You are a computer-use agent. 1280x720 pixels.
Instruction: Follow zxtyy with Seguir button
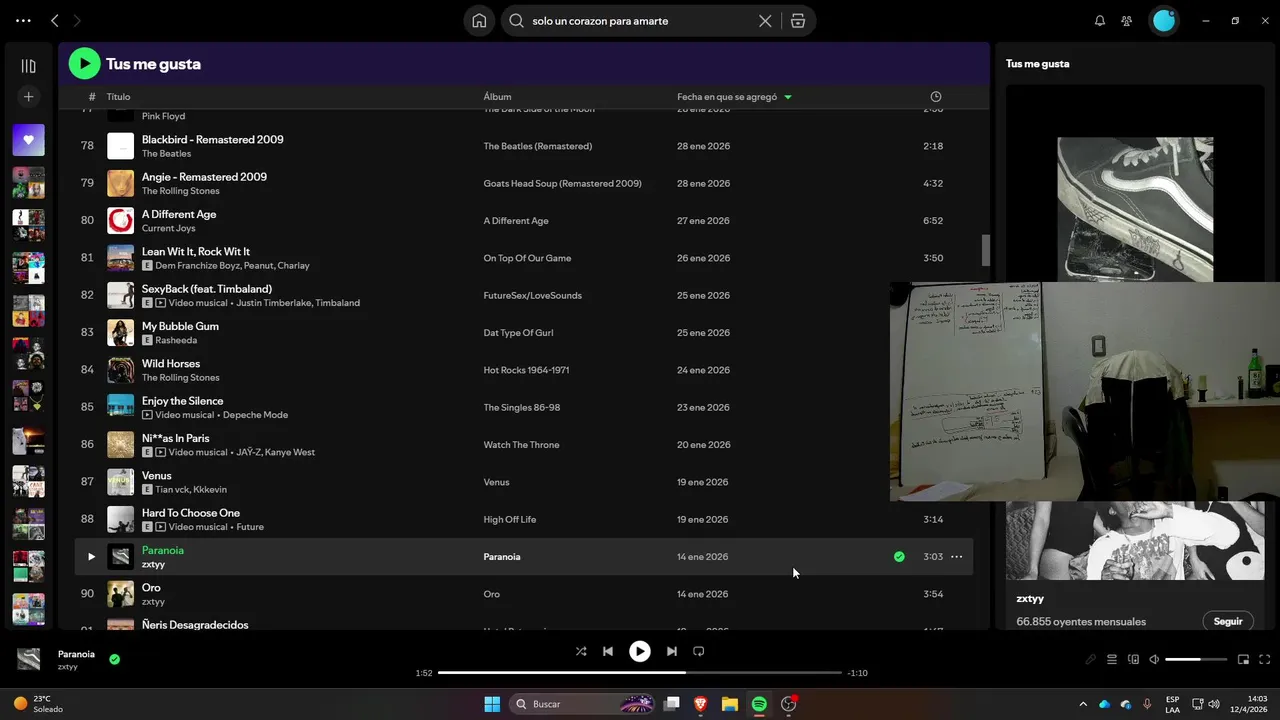(1228, 621)
